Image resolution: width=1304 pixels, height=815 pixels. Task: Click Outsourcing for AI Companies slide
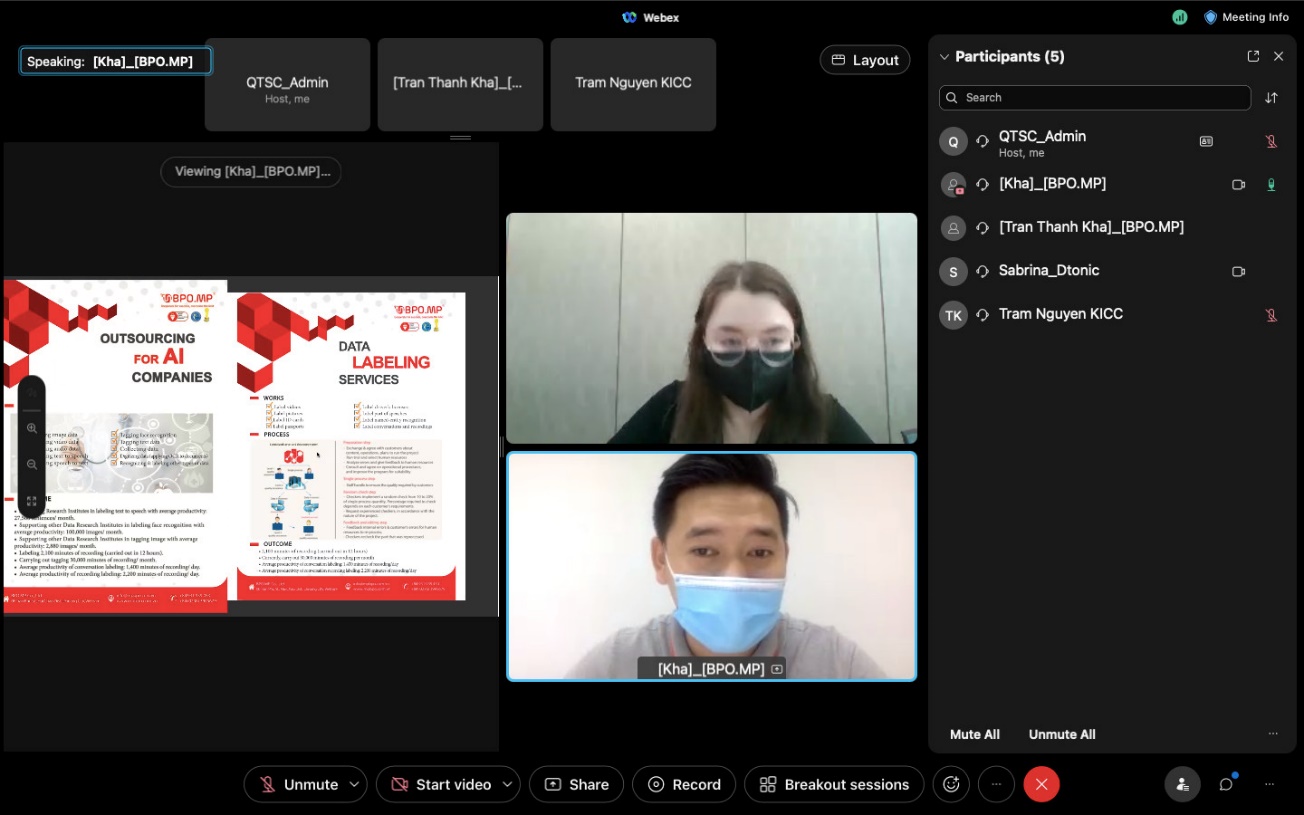coord(115,446)
